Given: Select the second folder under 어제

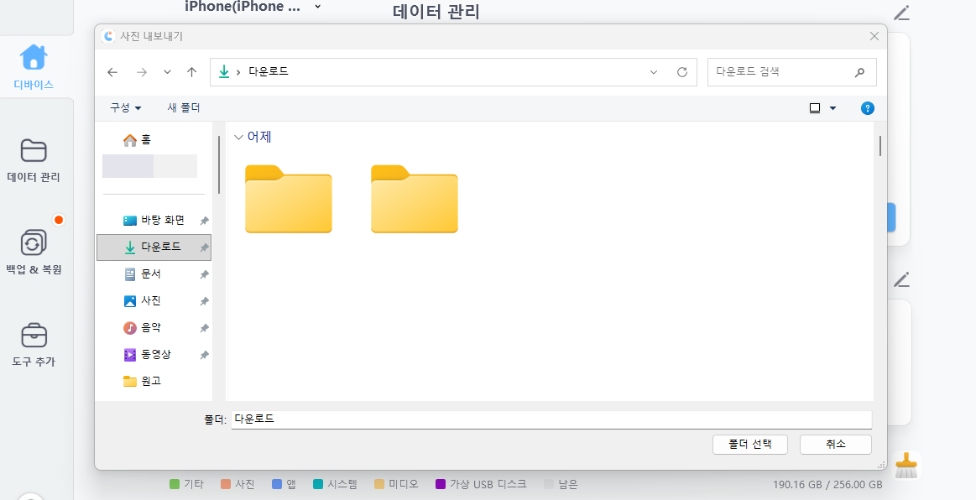Looking at the screenshot, I should tap(415, 199).
